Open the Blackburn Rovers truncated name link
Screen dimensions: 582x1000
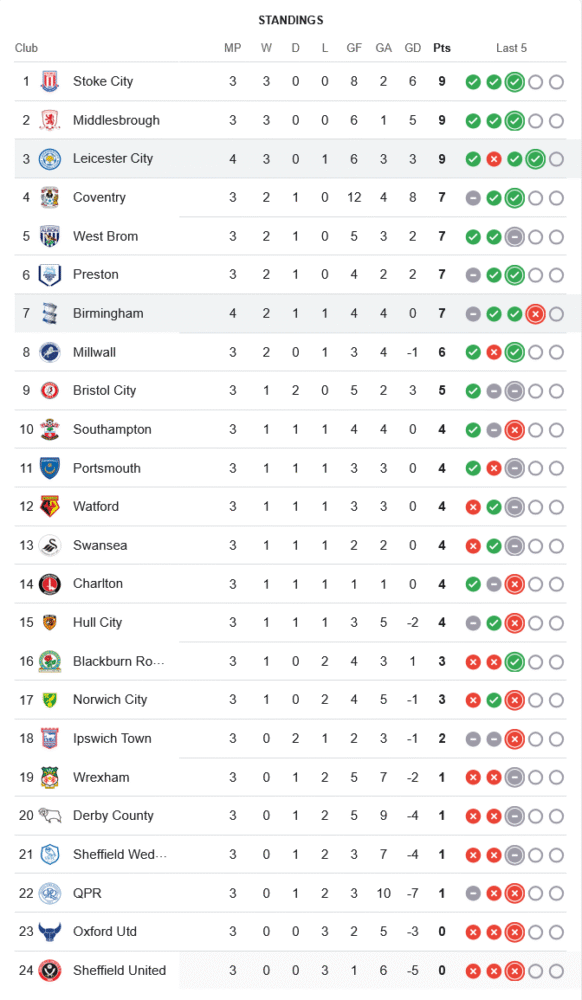pos(119,661)
